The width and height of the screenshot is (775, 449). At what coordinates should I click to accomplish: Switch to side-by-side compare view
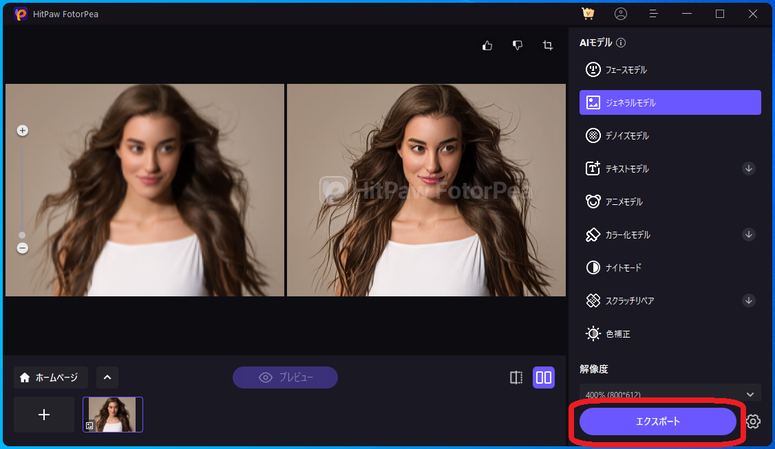coord(544,378)
